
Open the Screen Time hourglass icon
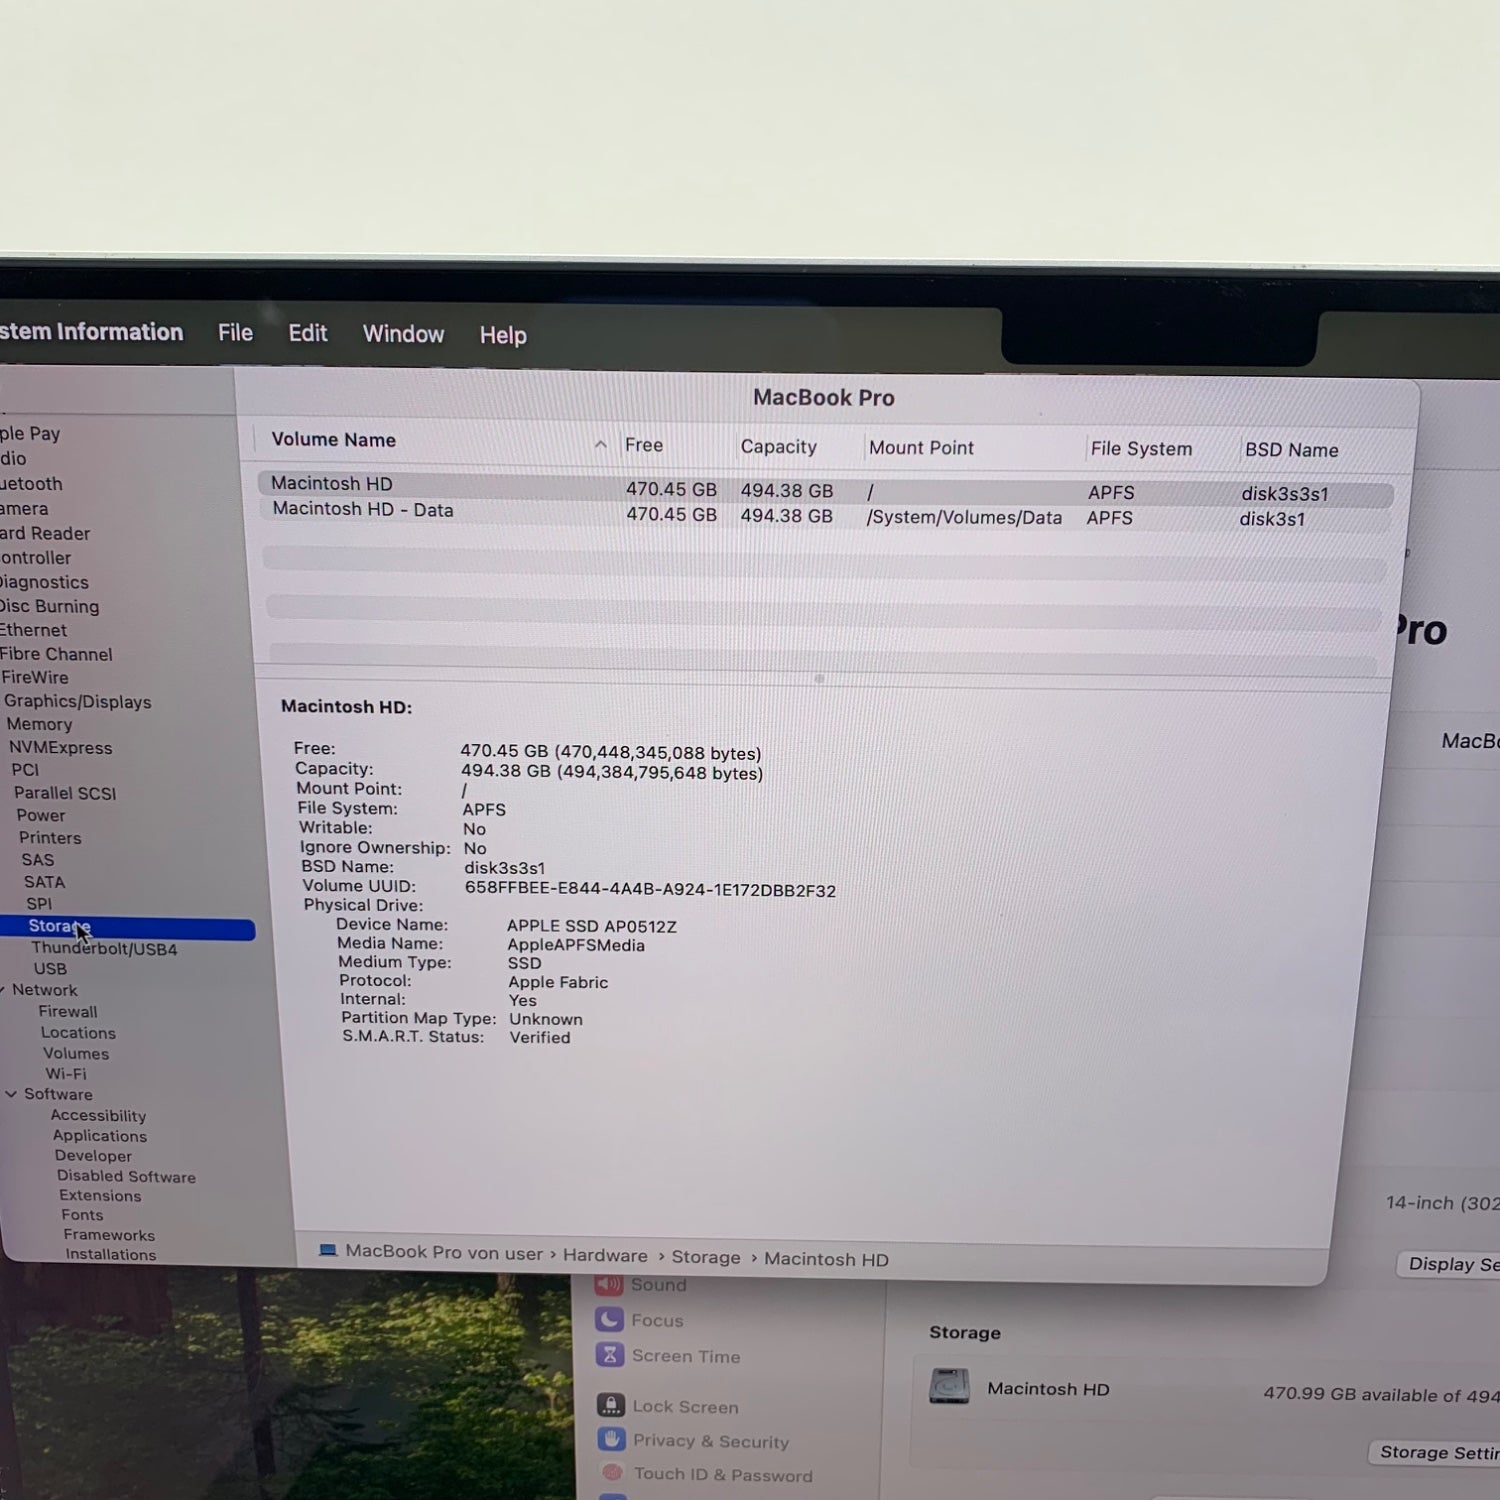610,1355
